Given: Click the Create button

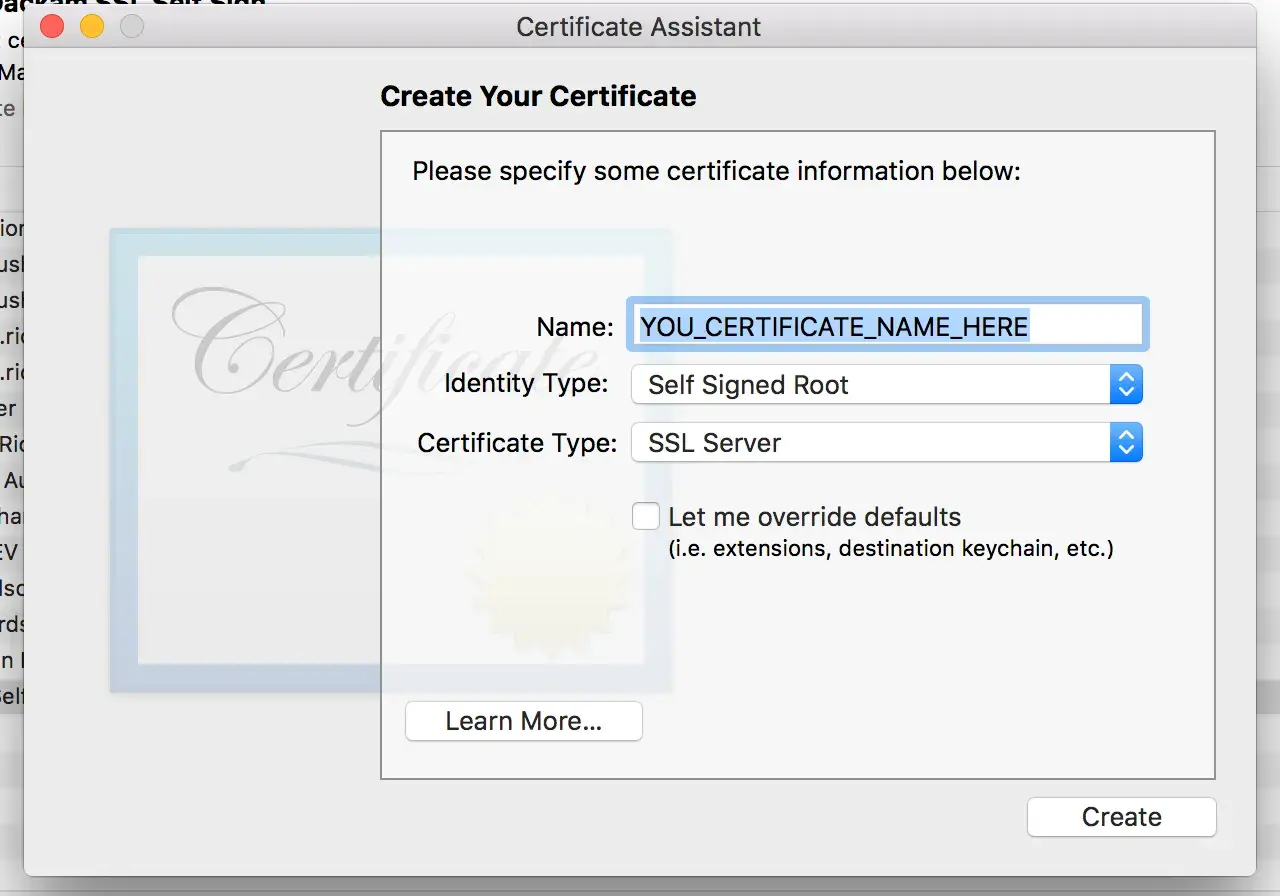Looking at the screenshot, I should point(1121,817).
